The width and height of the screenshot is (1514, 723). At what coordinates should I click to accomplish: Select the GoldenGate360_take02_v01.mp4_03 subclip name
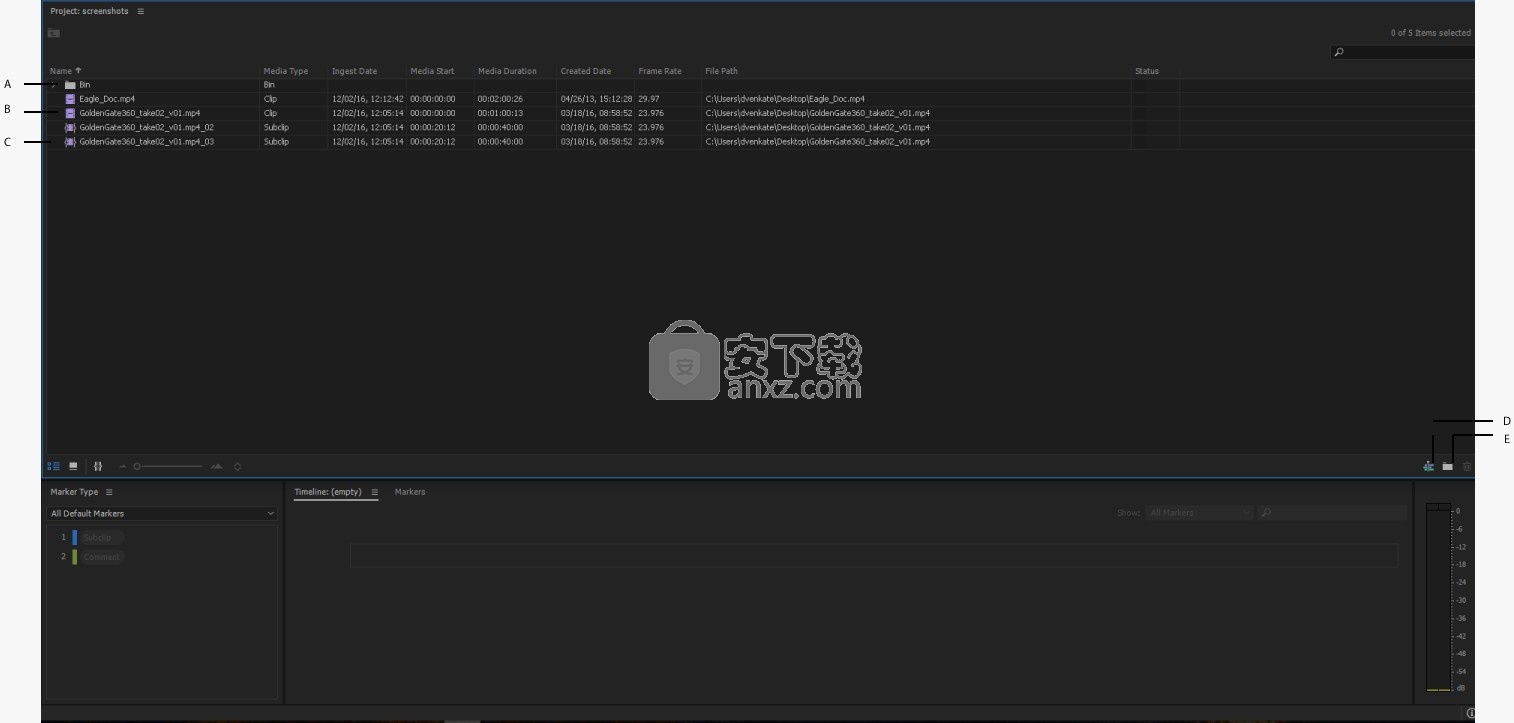(x=147, y=142)
